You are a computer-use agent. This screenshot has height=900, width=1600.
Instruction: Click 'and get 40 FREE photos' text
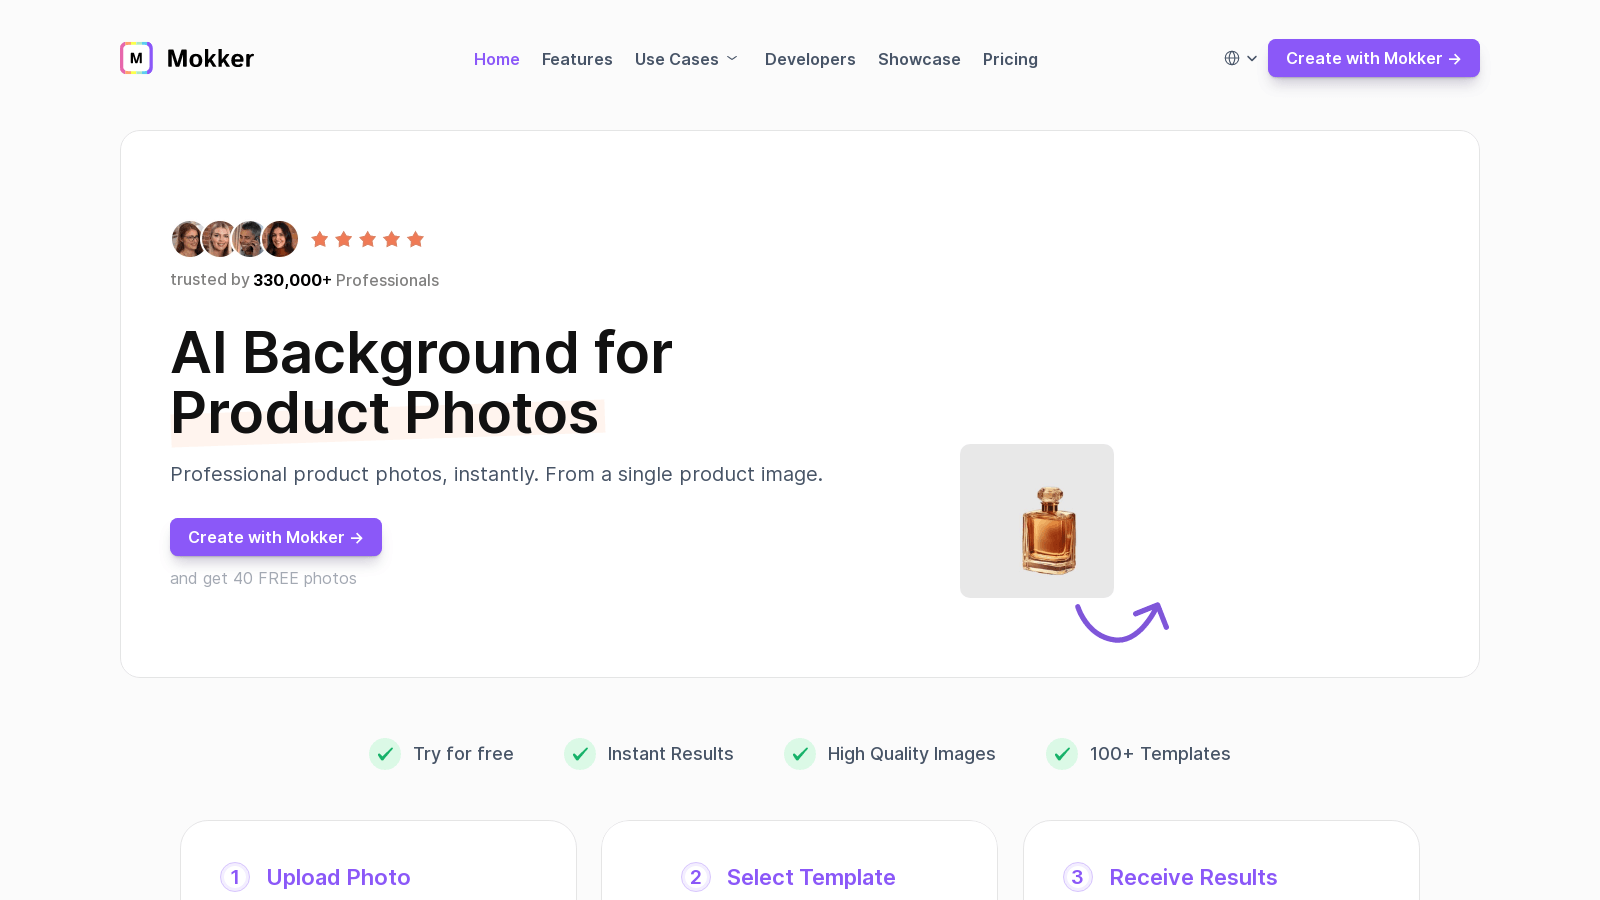[x=263, y=578]
